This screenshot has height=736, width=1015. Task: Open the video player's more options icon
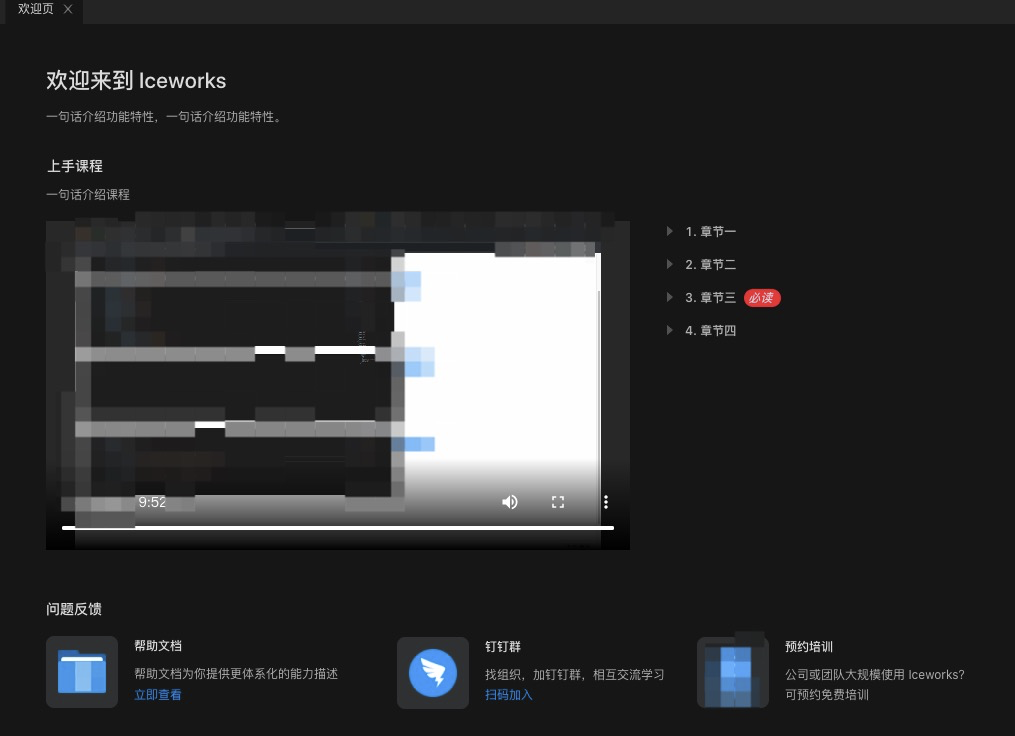coord(606,502)
